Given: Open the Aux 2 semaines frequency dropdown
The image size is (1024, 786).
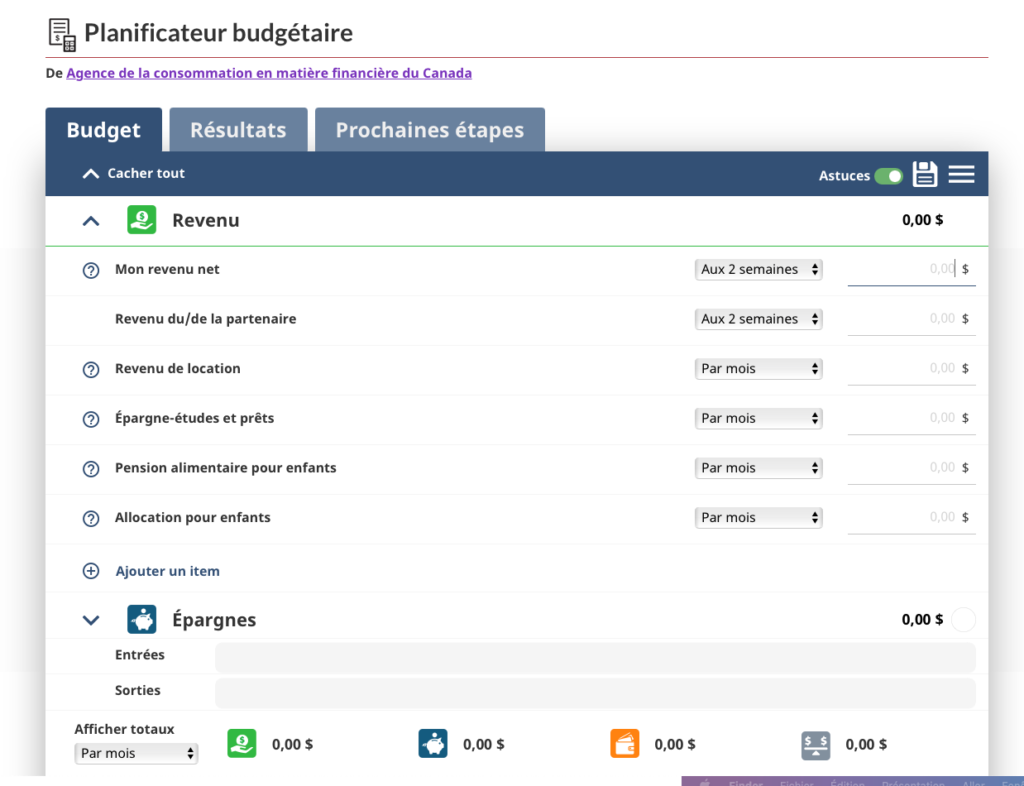Looking at the screenshot, I should [x=758, y=269].
